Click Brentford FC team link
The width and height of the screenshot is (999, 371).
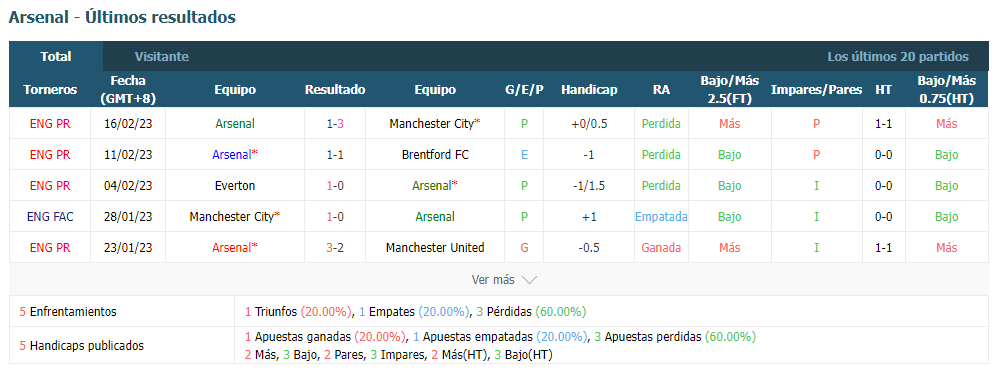point(435,155)
